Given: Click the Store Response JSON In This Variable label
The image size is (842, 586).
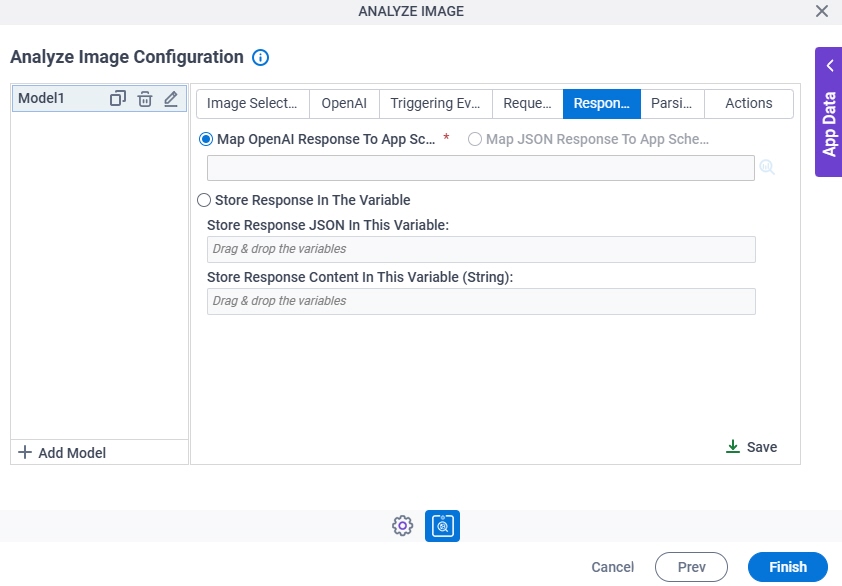Looking at the screenshot, I should coord(328,225).
